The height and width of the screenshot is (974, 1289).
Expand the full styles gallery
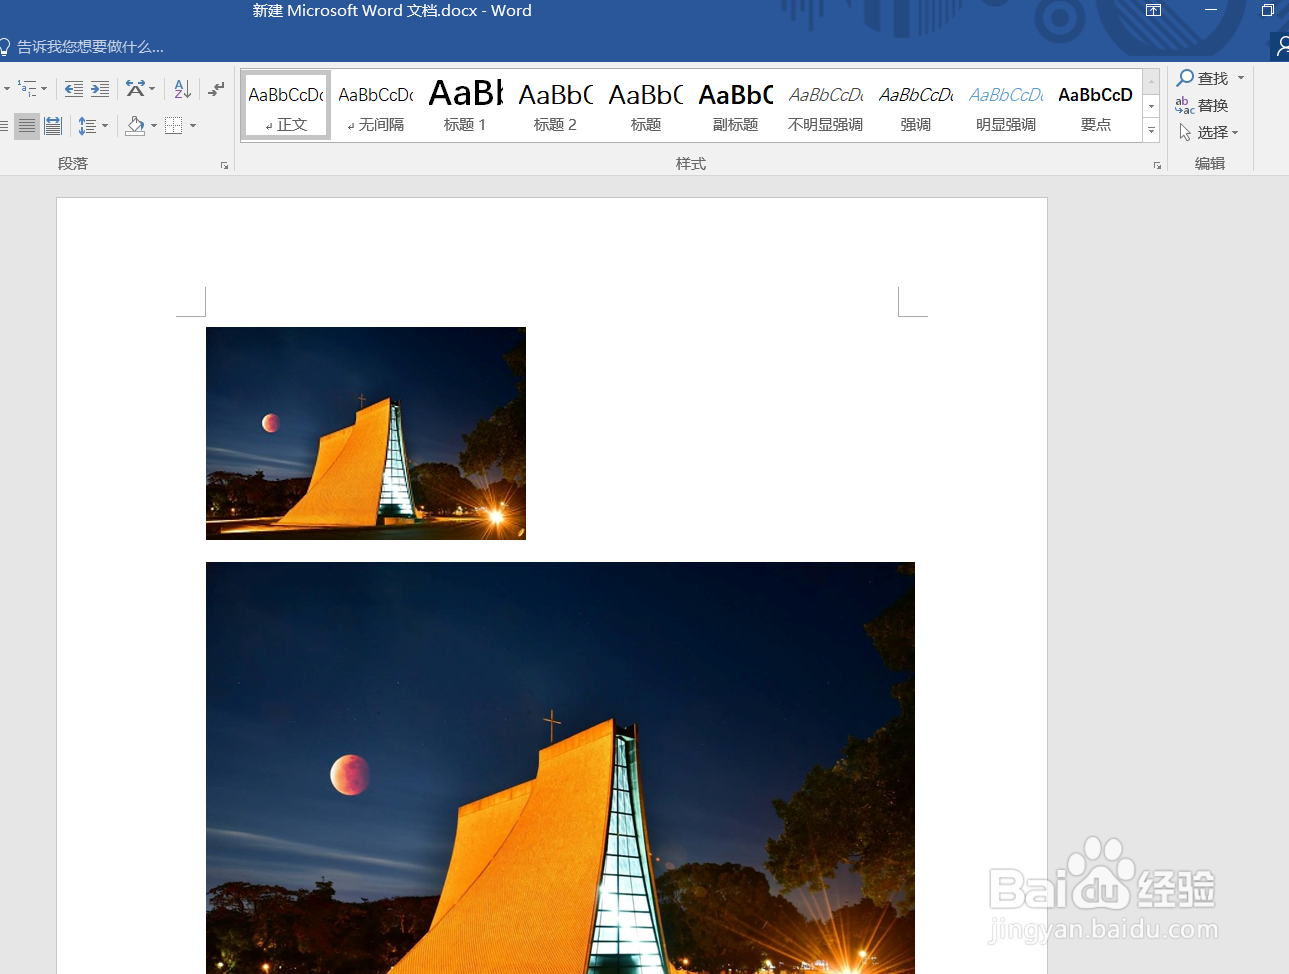tap(1151, 130)
